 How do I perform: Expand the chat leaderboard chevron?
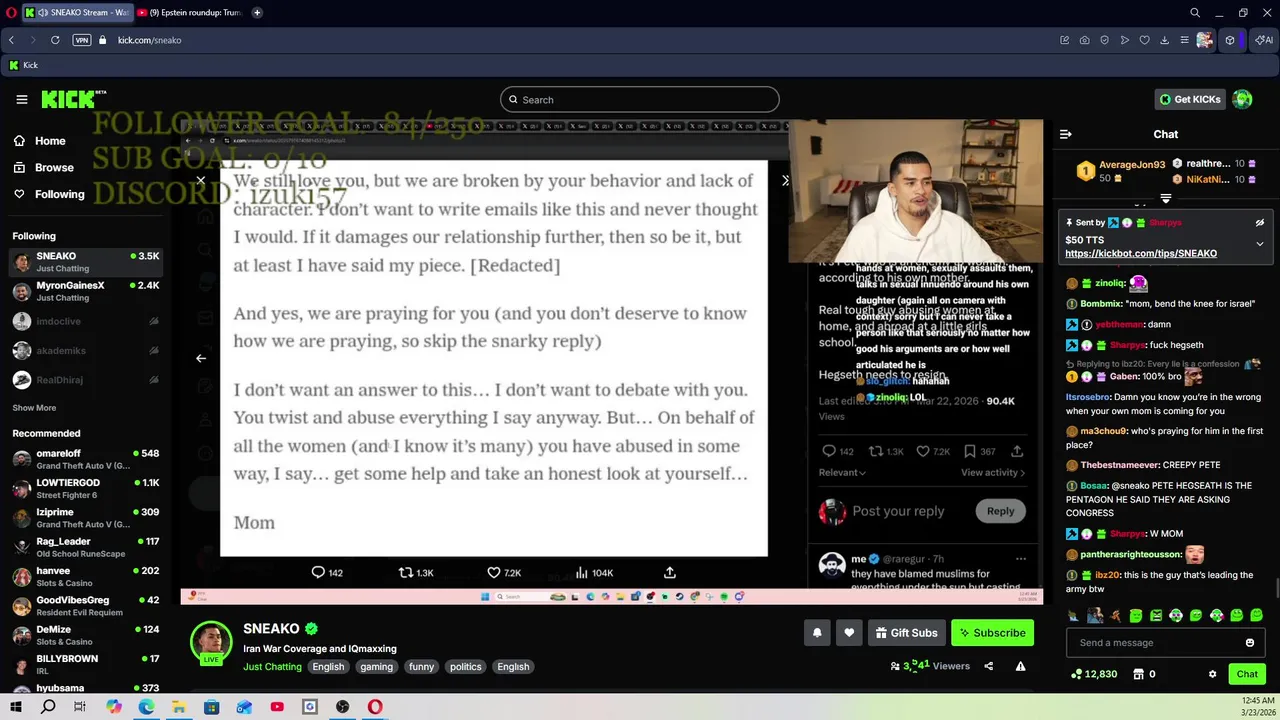[x=1165, y=198]
